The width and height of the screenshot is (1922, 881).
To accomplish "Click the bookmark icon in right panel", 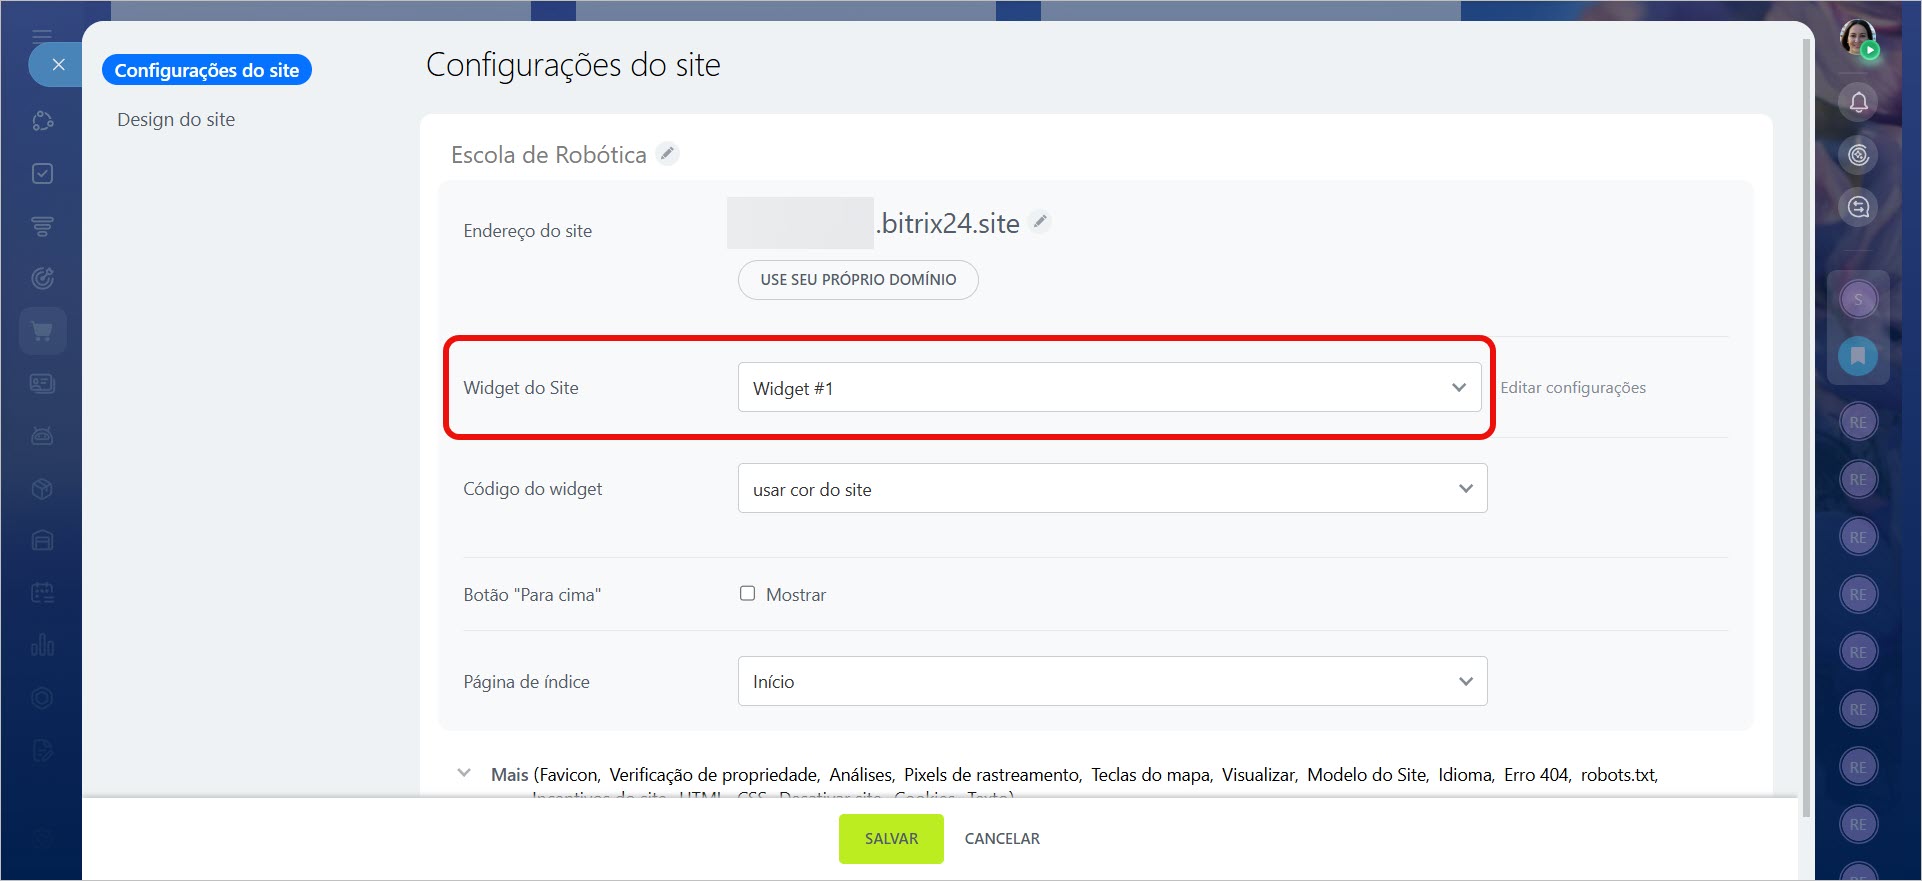I will 1858,356.
